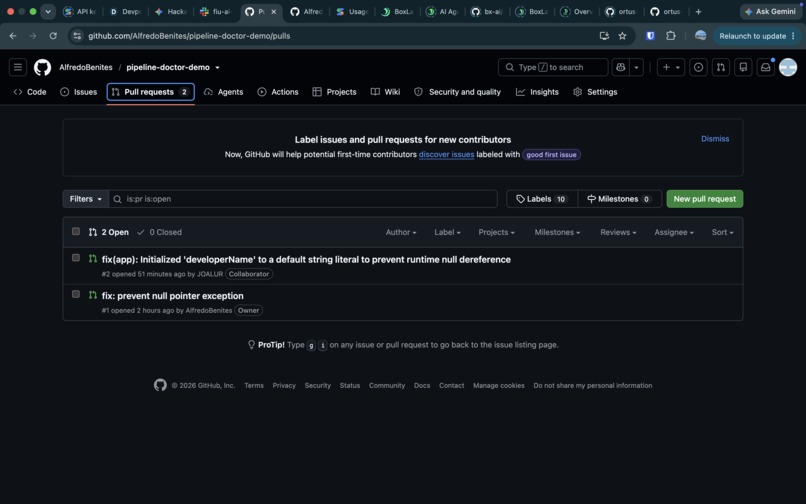Screen dimensions: 806x504
Task: Click the install app icon in address bar
Action: tap(604, 36)
